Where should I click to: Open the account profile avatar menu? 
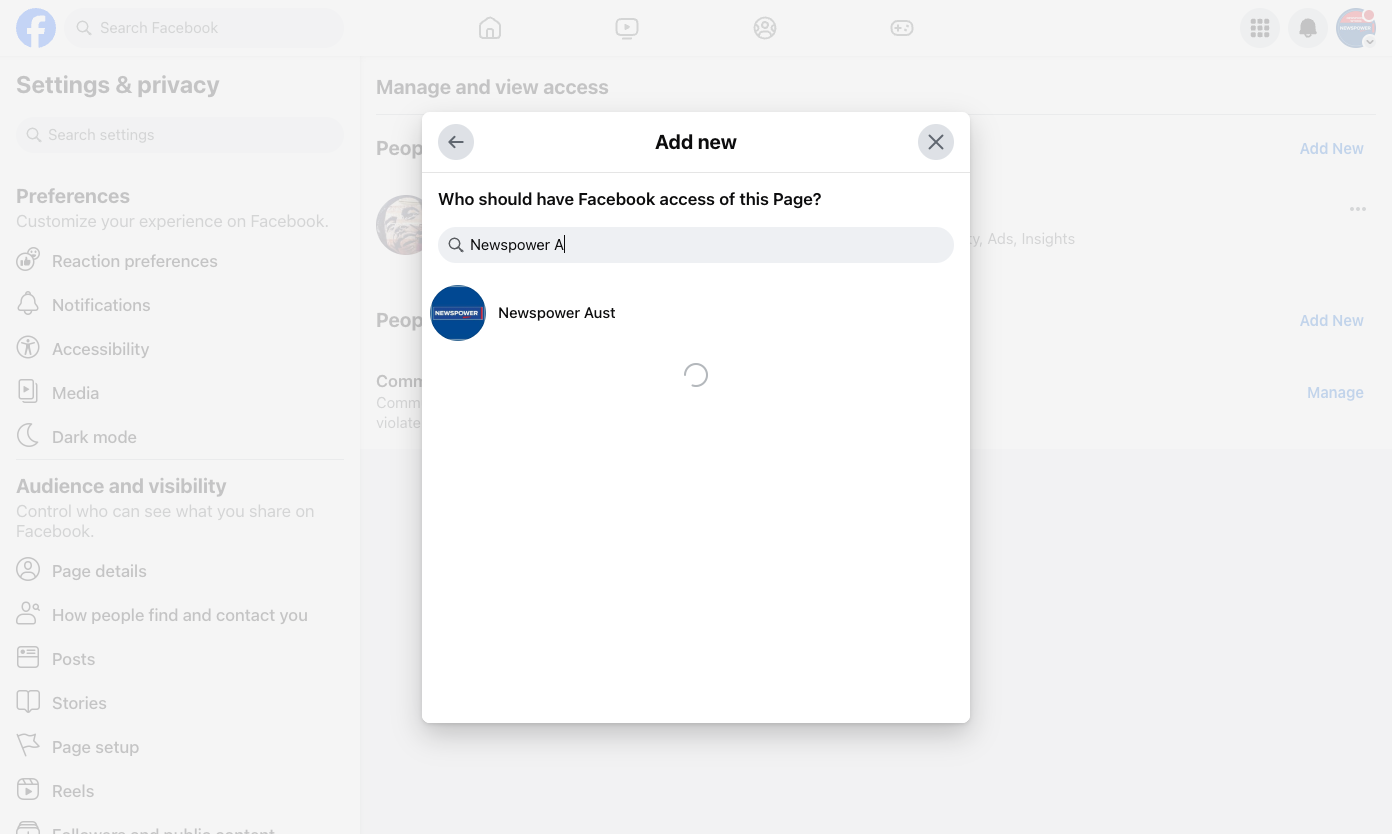pyautogui.click(x=1356, y=28)
